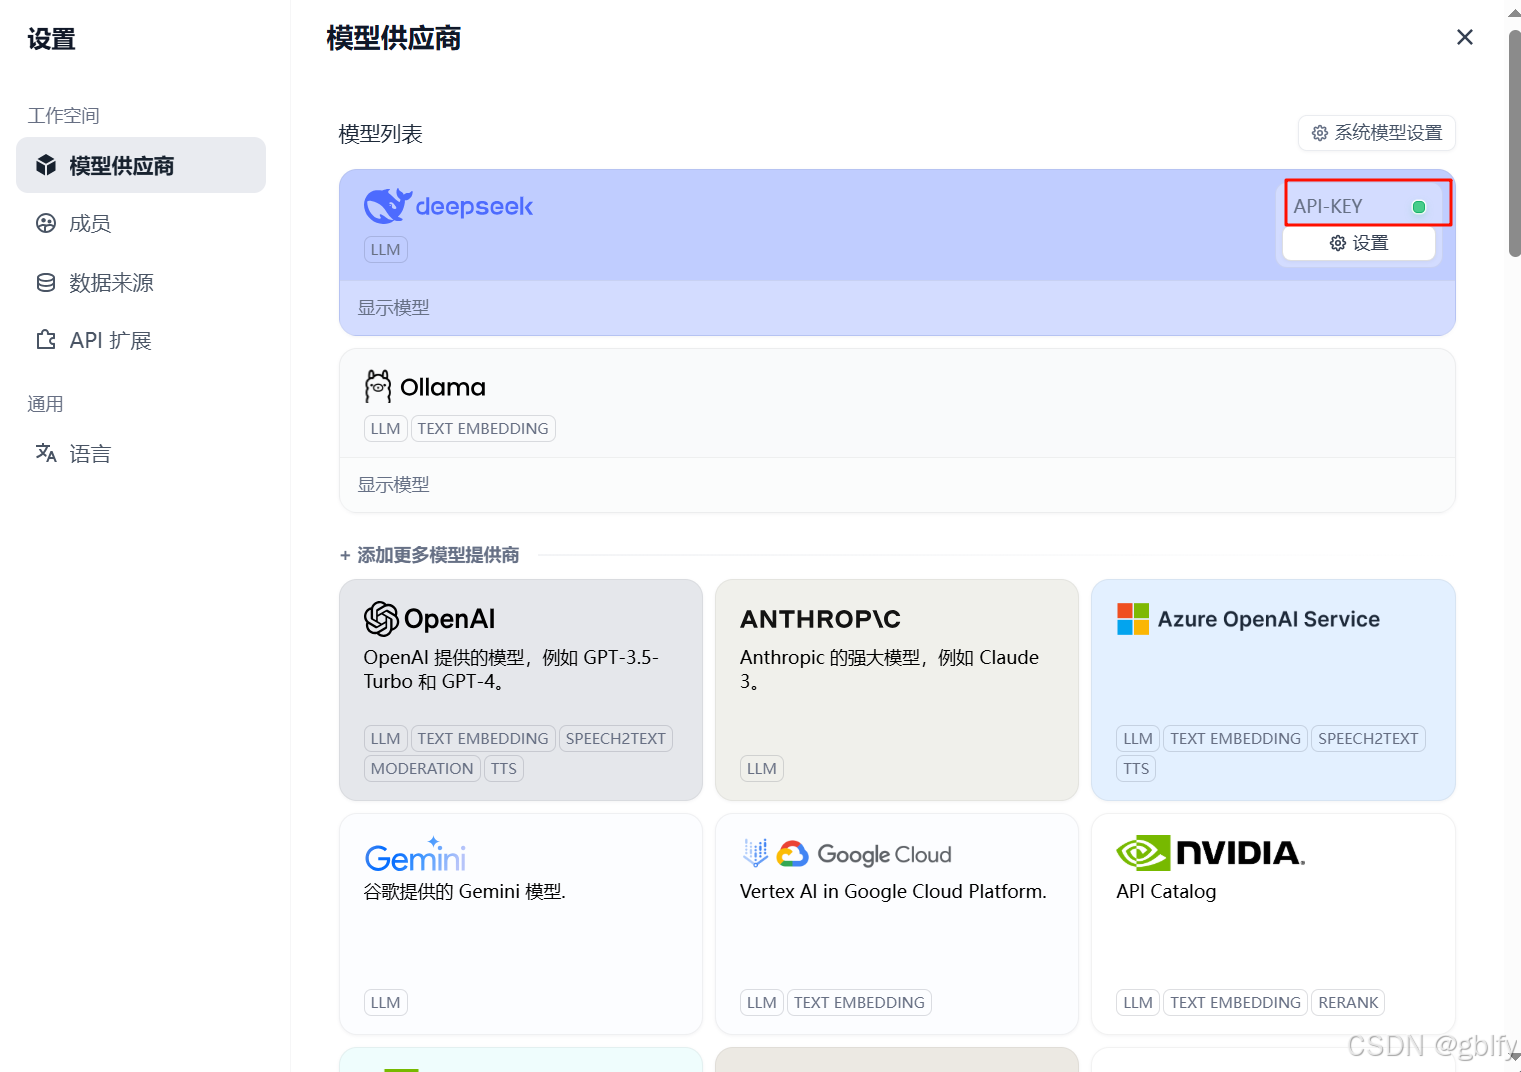Image resolution: width=1521 pixels, height=1072 pixels.
Task: Select the Anthropic provider card
Action: (x=897, y=690)
